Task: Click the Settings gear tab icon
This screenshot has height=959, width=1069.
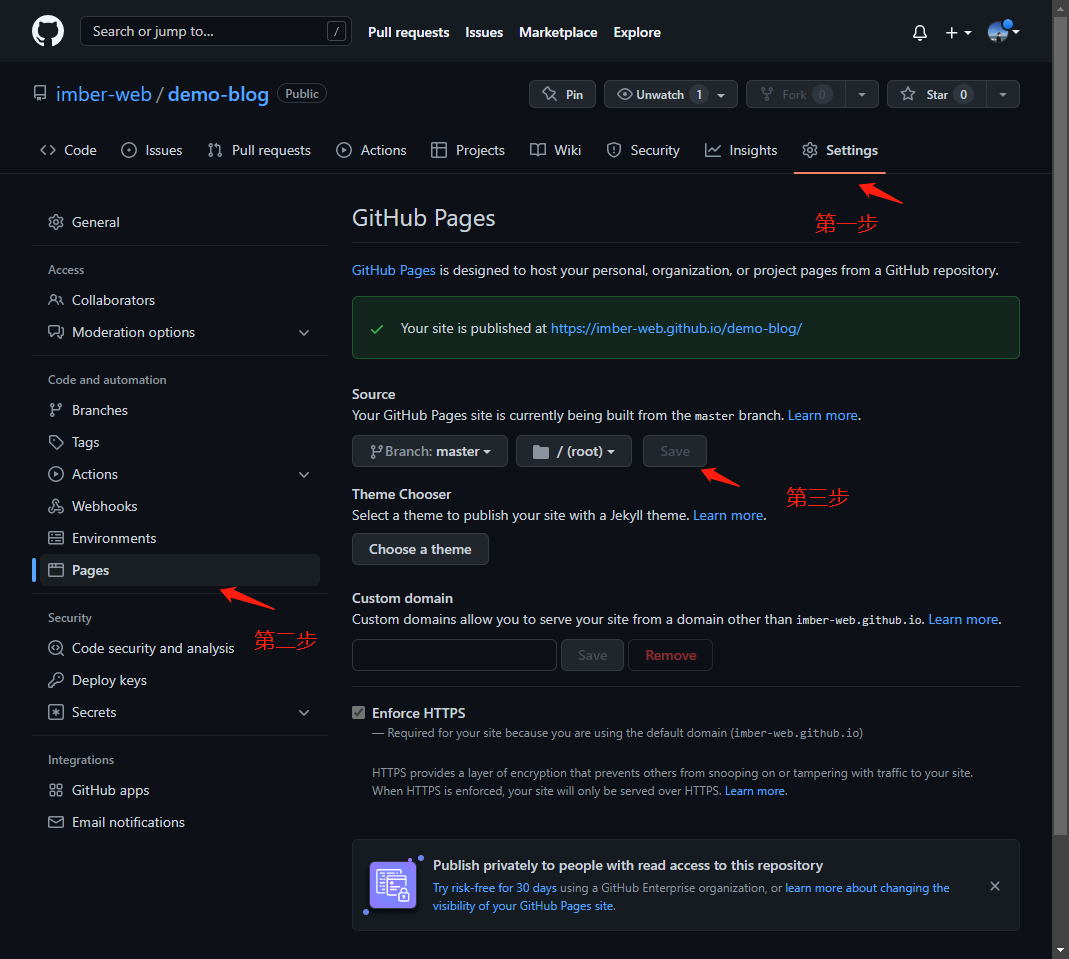Action: click(x=810, y=150)
